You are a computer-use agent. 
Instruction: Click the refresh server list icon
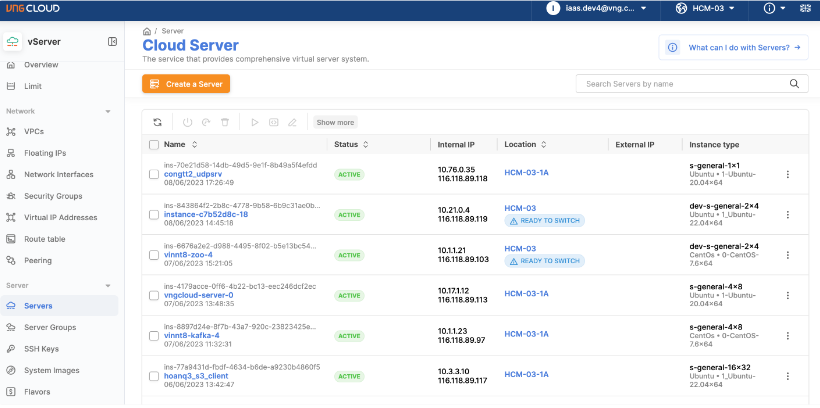[x=157, y=122]
